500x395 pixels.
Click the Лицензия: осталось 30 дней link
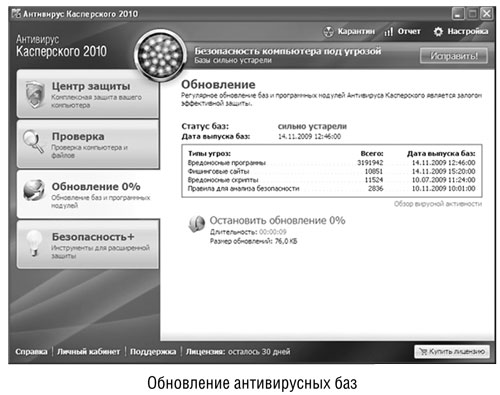tap(238, 352)
